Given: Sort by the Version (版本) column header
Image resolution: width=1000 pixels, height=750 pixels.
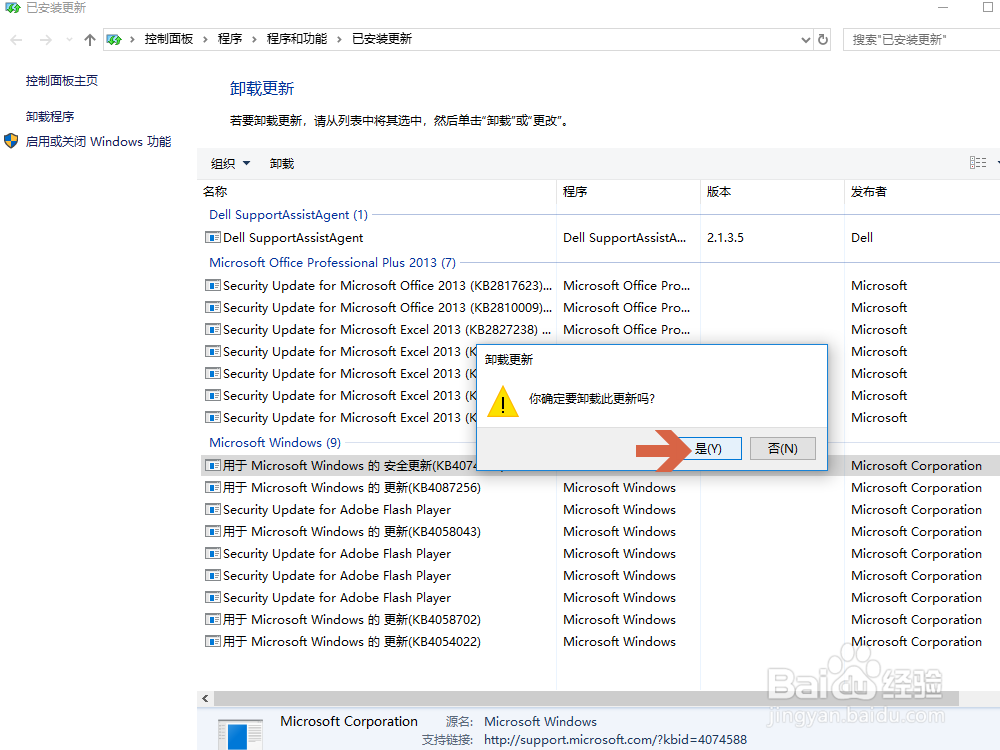Looking at the screenshot, I should pos(772,191).
